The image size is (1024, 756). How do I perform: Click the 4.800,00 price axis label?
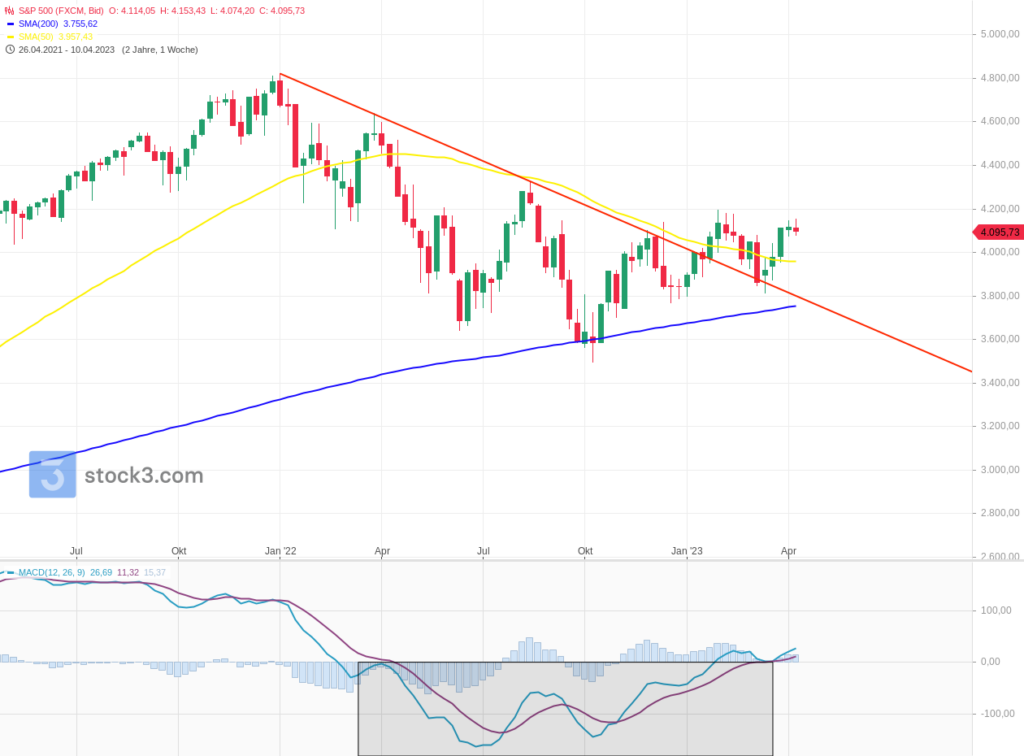tap(1000, 78)
